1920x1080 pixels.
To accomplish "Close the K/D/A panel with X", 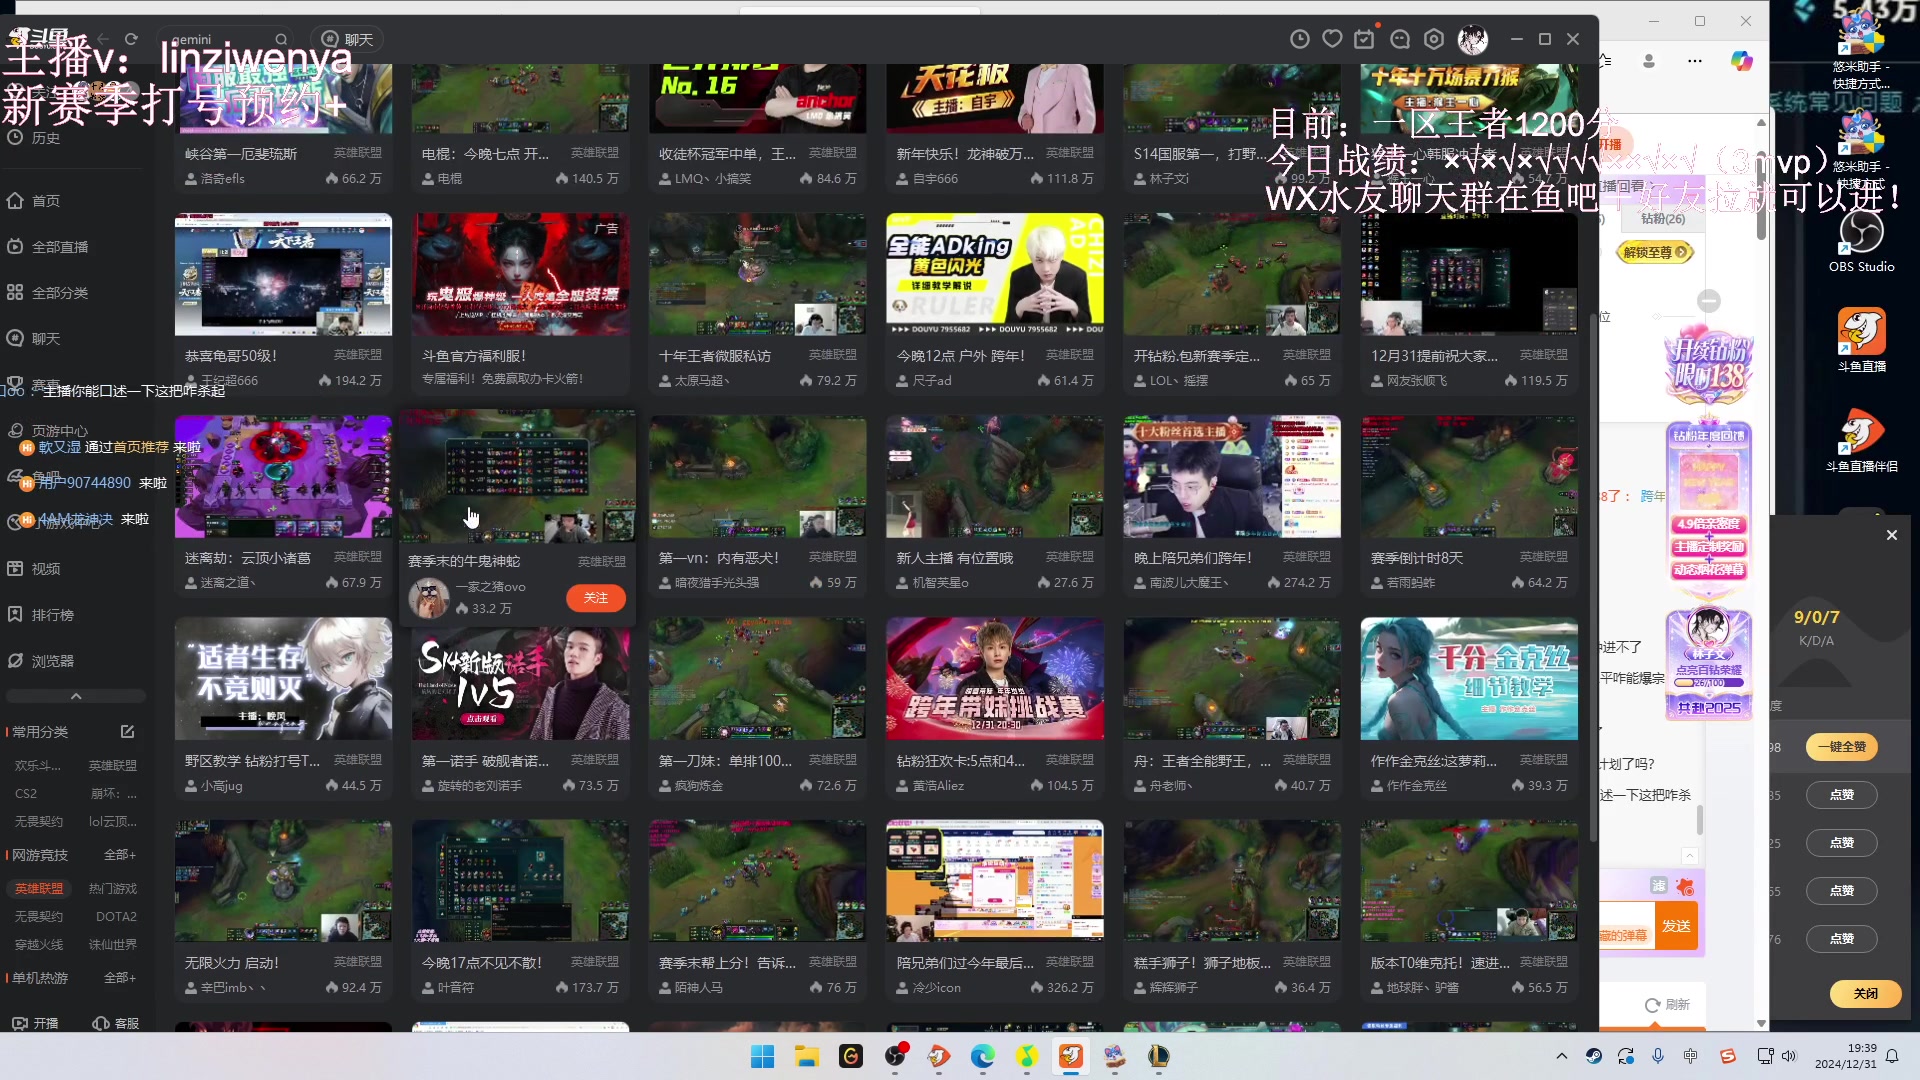I will [1892, 535].
